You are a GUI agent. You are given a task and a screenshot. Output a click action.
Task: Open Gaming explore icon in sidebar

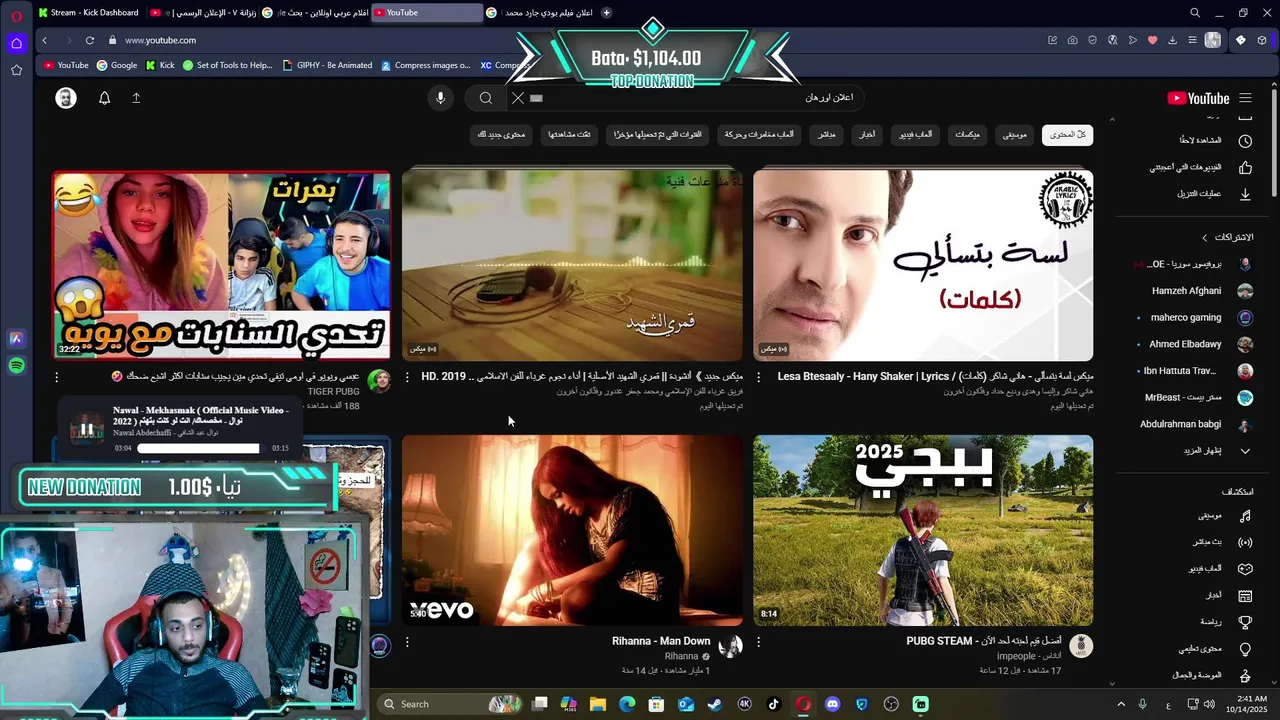click(x=1245, y=569)
